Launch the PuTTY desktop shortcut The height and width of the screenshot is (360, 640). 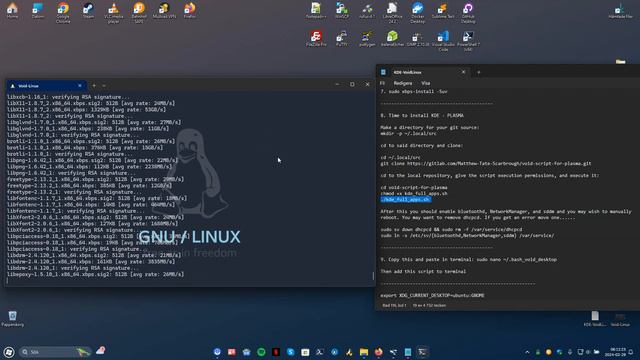tap(342, 38)
